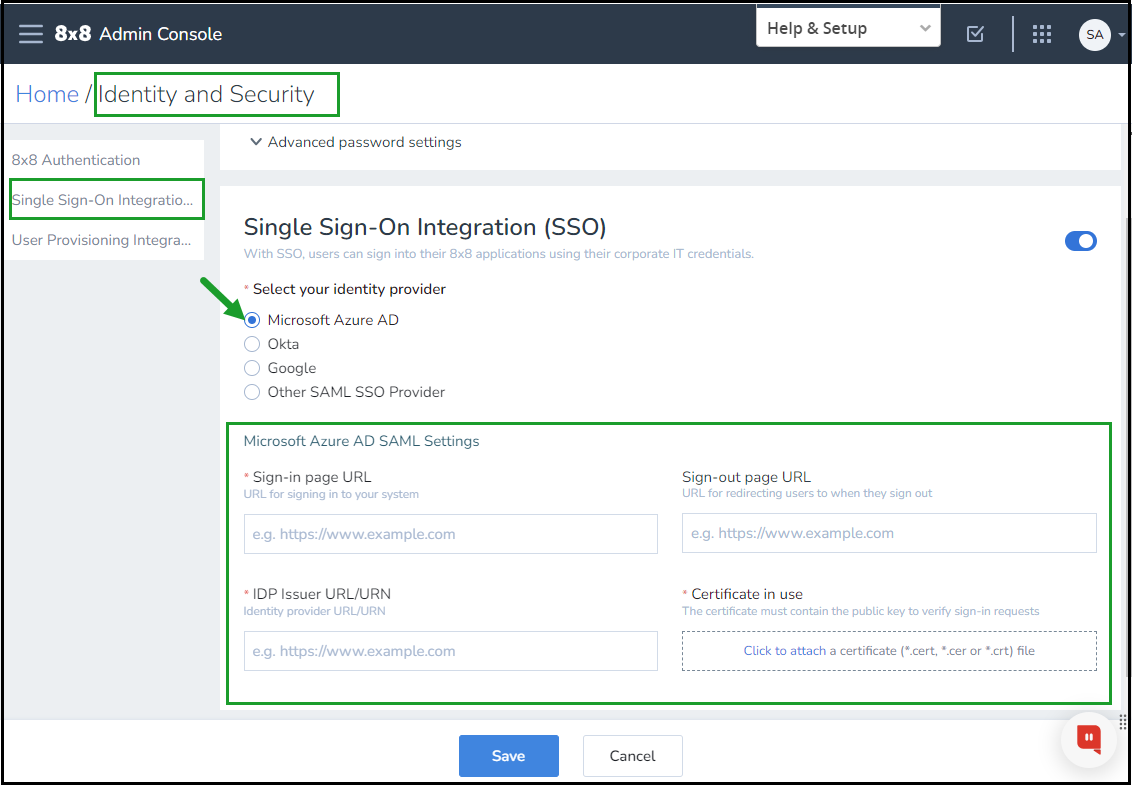Focus the IDP Issuer URL/URN field
This screenshot has width=1132, height=785.
tap(450, 651)
